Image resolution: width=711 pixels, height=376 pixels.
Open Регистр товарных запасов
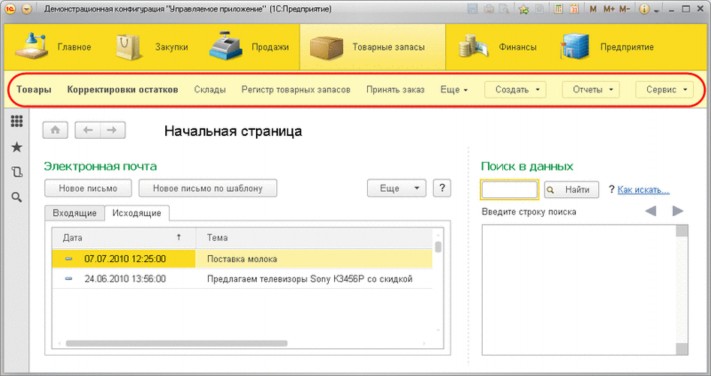(296, 90)
